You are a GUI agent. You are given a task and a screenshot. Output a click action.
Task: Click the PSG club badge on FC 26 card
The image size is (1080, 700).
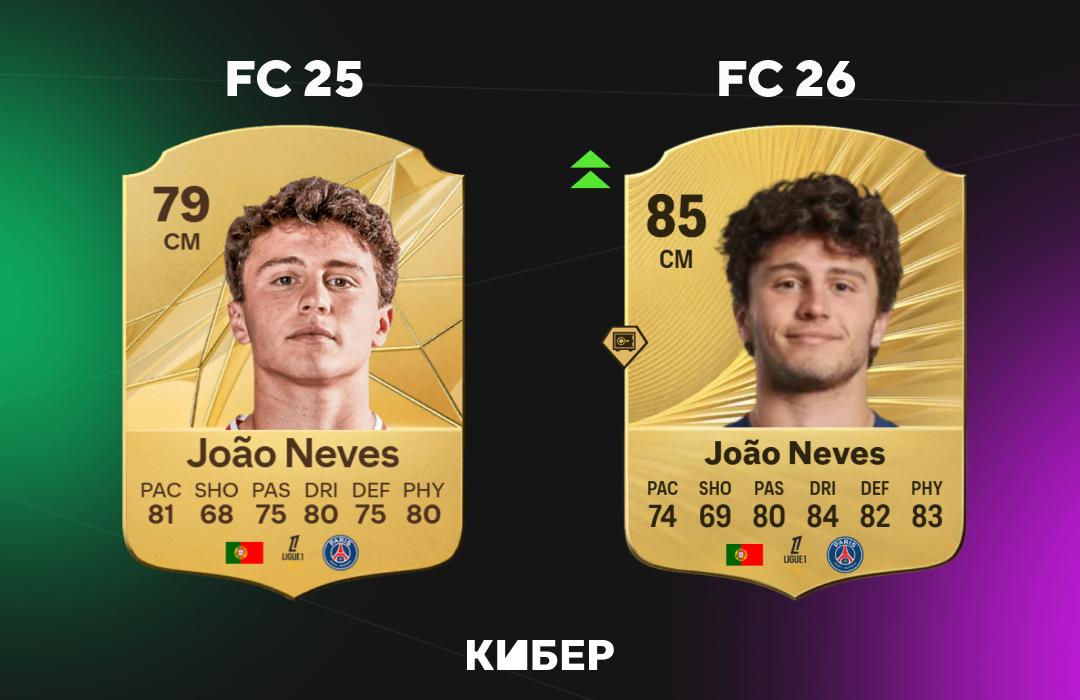(x=845, y=555)
